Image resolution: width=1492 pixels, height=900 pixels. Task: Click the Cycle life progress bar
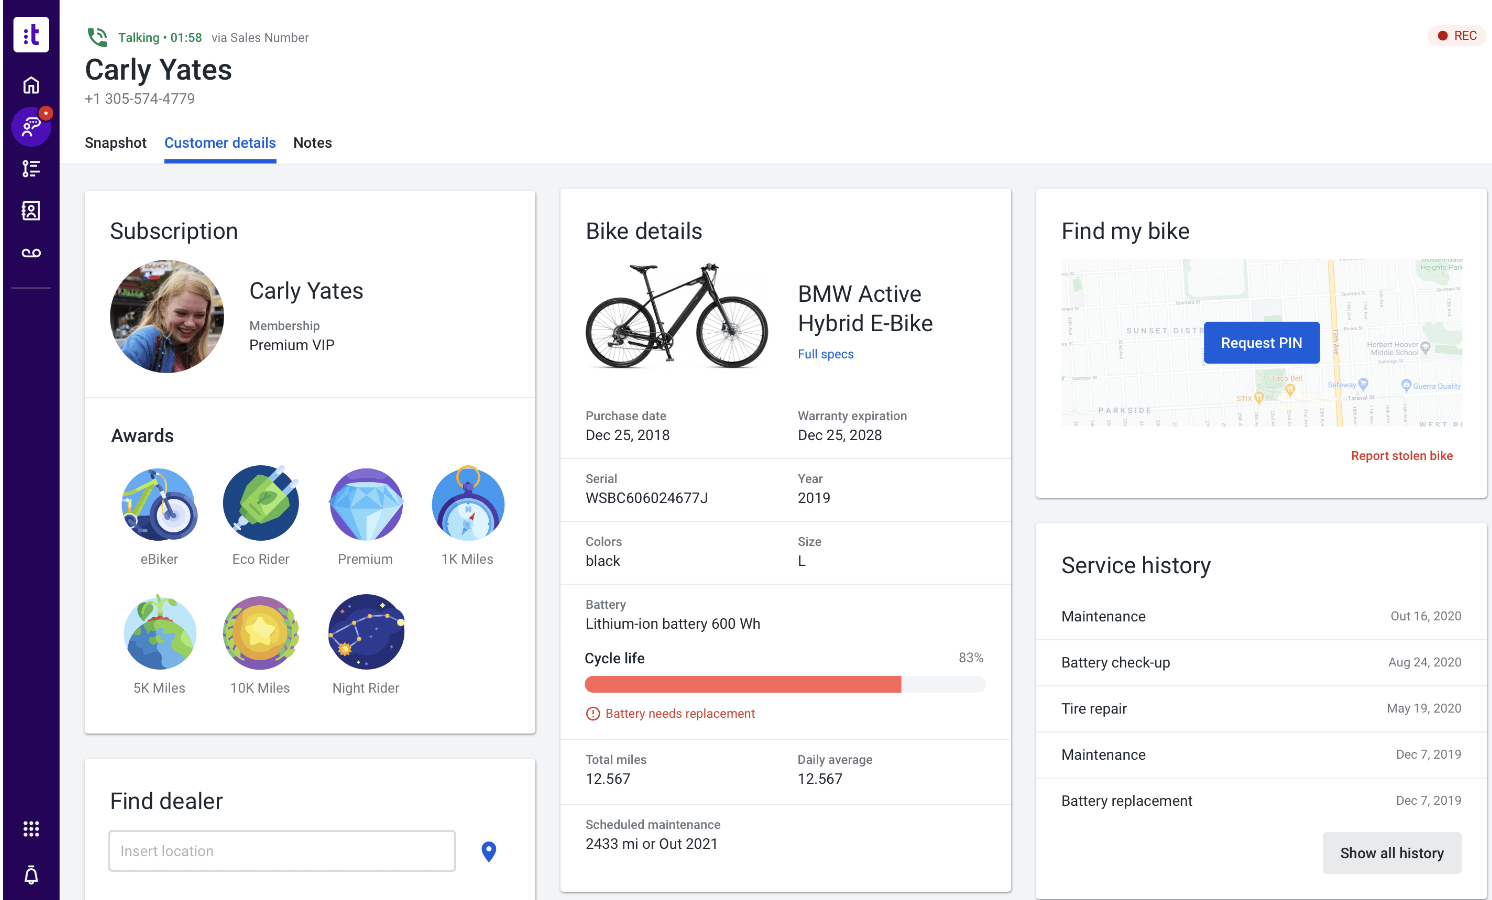[x=785, y=684]
